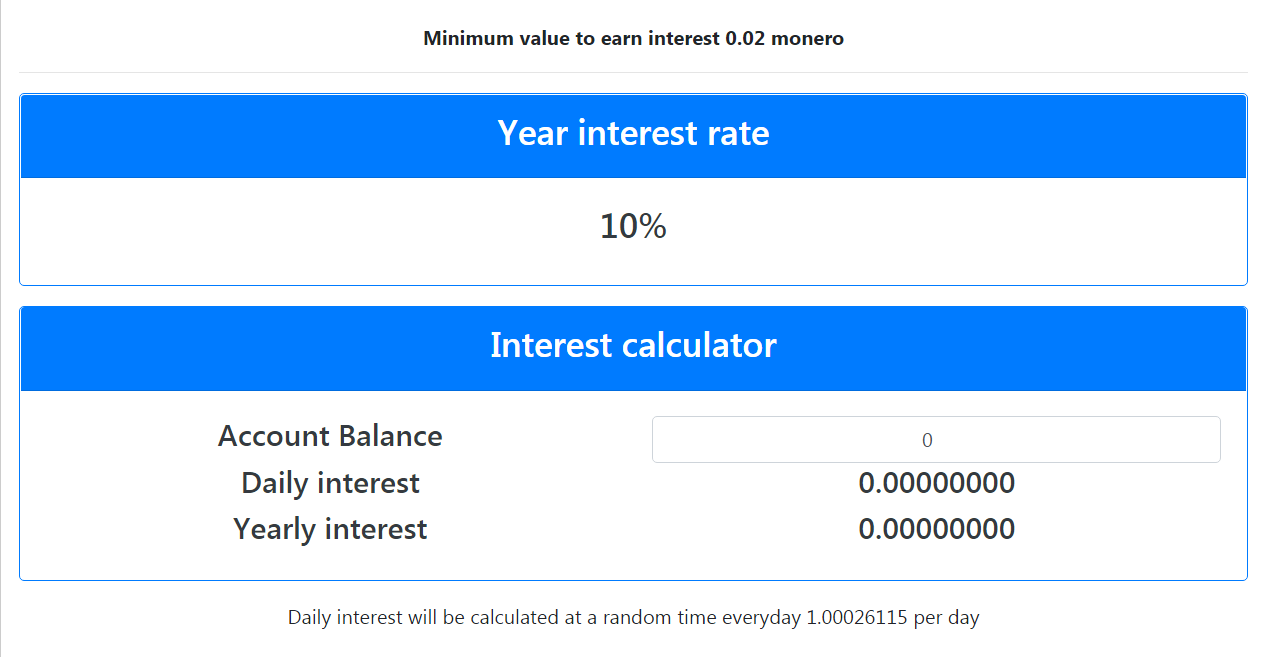Select the Daily interest amount 0.00000000
This screenshot has width=1266, height=657.
936,484
